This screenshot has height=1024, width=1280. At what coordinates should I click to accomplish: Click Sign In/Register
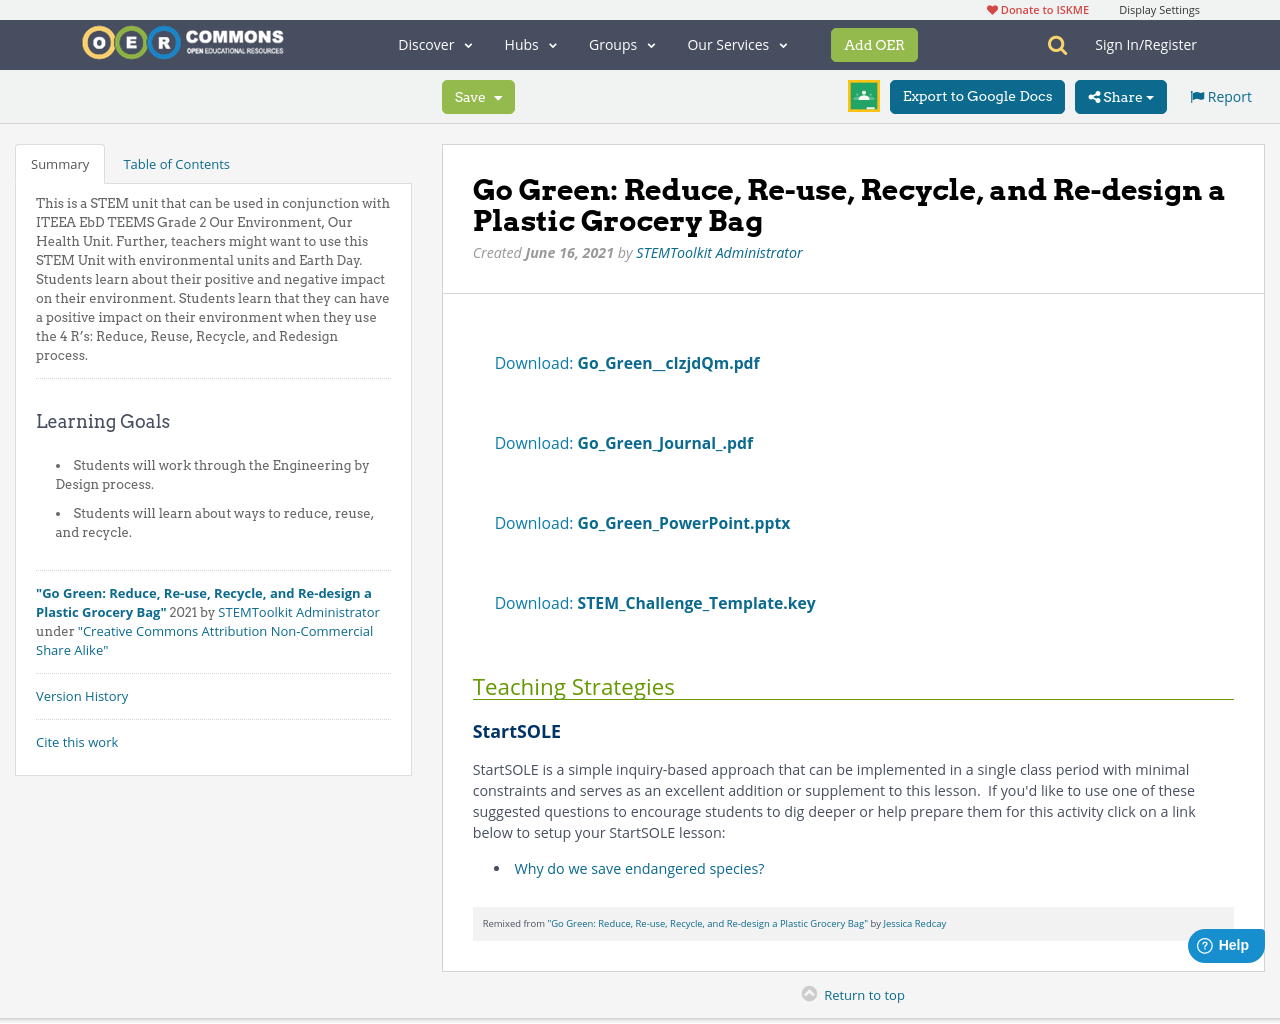[1146, 44]
